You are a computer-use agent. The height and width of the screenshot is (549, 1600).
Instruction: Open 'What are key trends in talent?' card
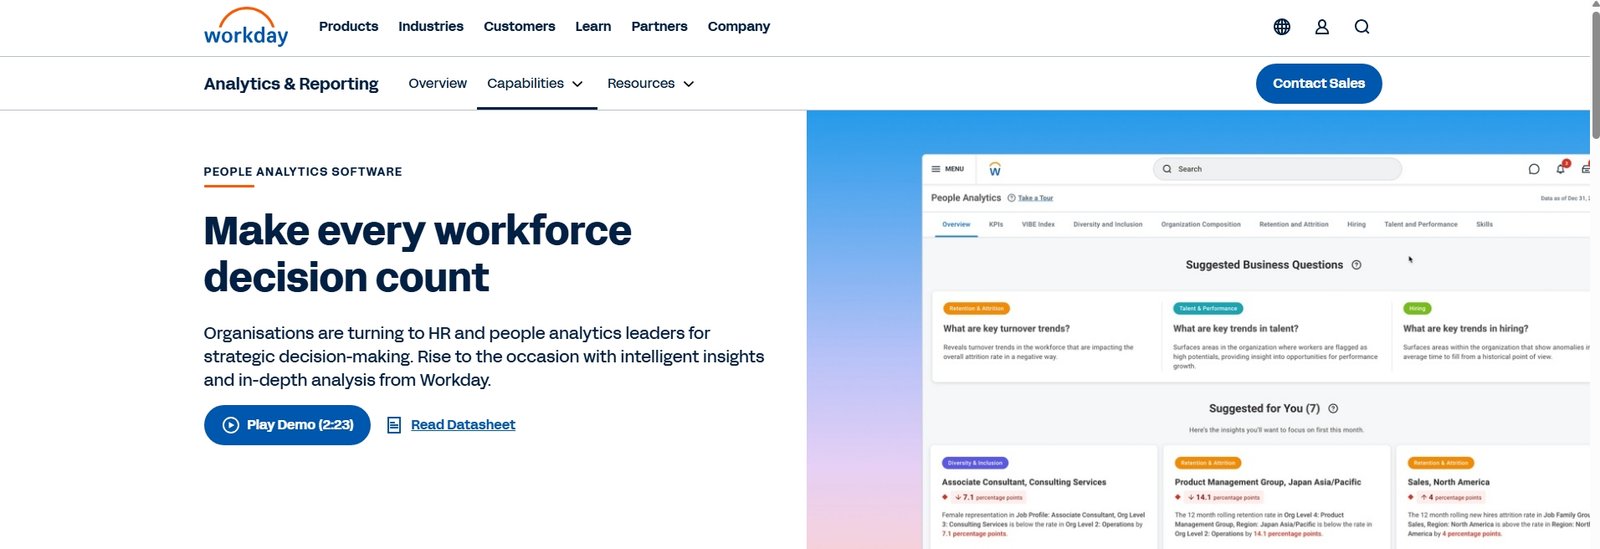point(1276,337)
